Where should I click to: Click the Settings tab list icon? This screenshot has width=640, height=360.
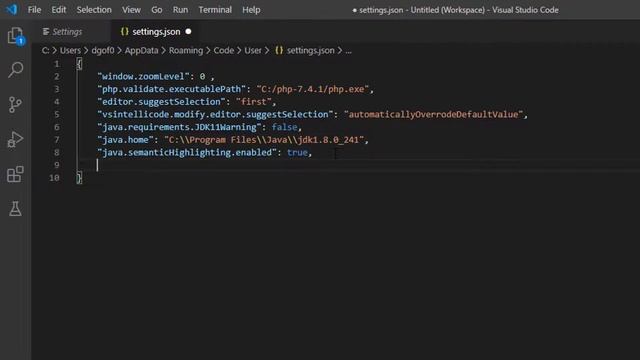tap(46, 31)
